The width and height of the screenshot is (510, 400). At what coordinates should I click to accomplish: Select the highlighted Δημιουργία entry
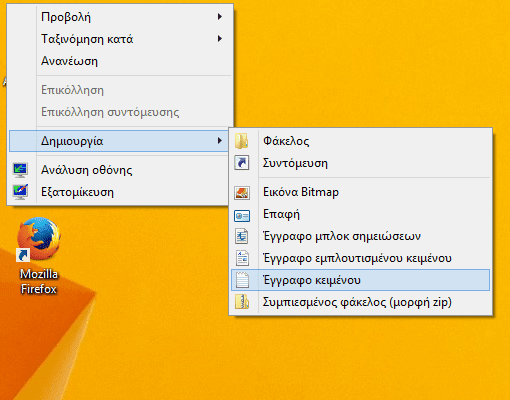[x=119, y=141]
